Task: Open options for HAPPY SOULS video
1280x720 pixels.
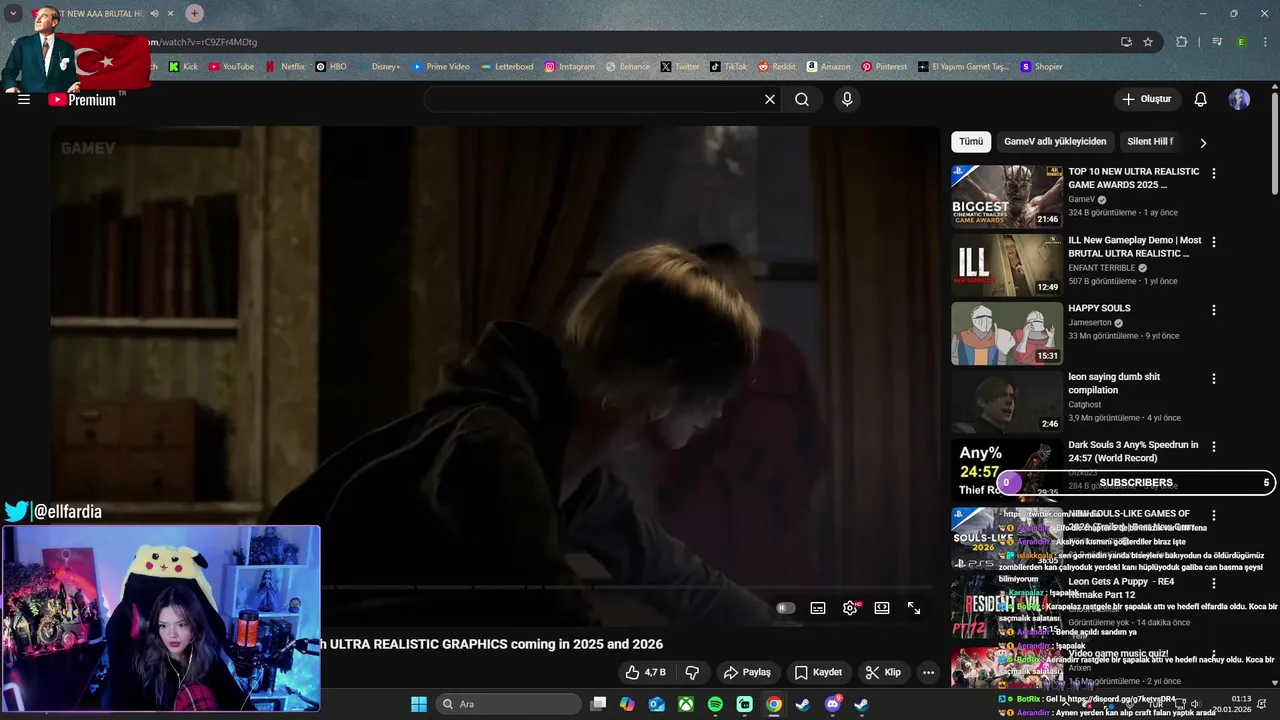Action: click(1214, 310)
